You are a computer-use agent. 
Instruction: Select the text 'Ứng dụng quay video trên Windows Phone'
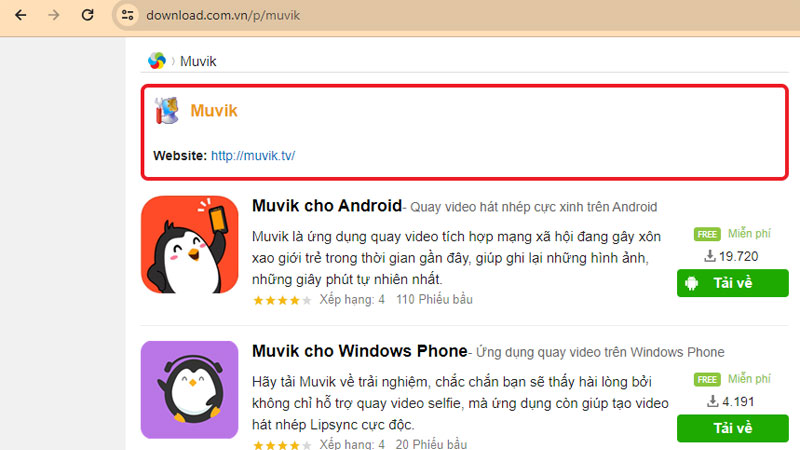click(600, 352)
